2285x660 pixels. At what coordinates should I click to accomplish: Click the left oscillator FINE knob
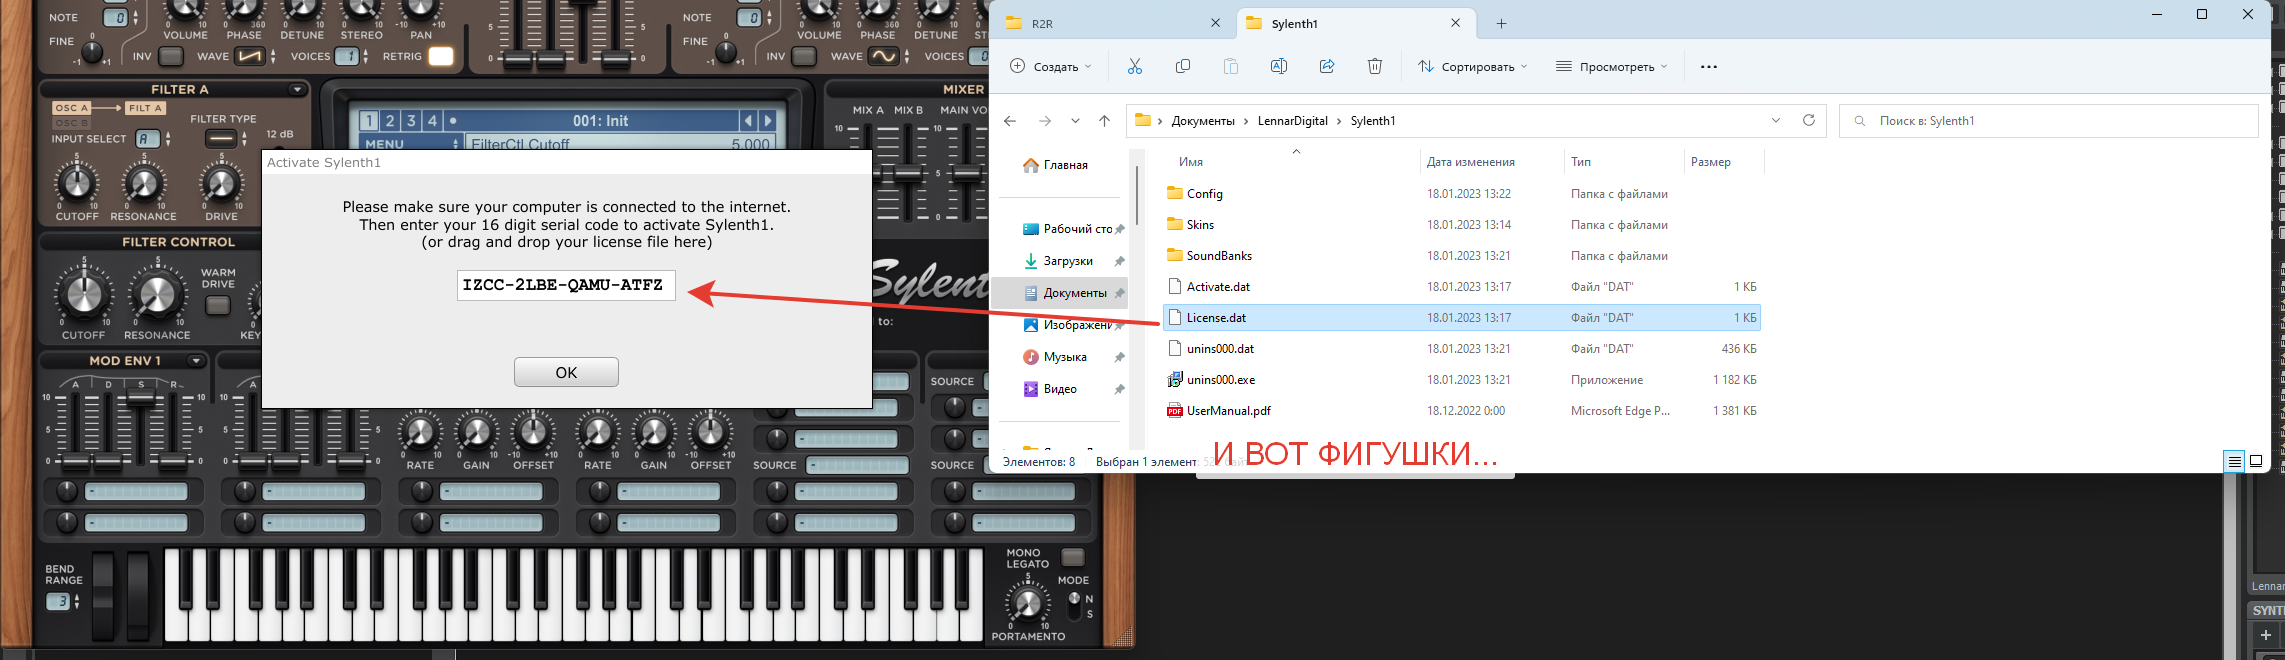91,51
